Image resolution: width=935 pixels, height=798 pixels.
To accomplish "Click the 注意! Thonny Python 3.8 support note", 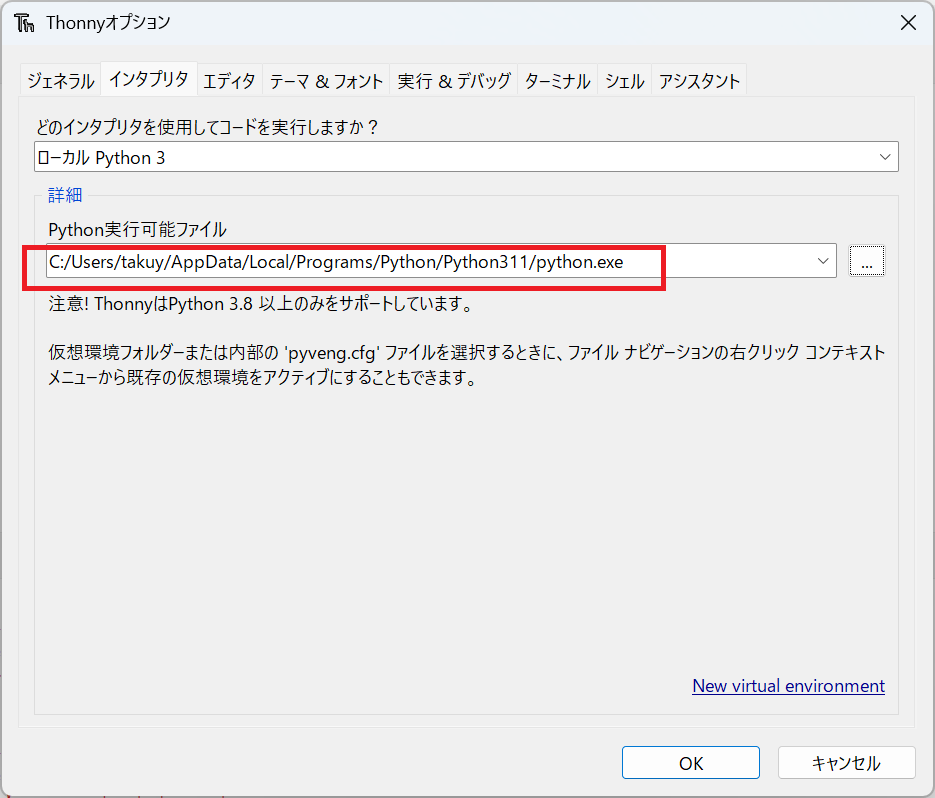I will (x=262, y=304).
